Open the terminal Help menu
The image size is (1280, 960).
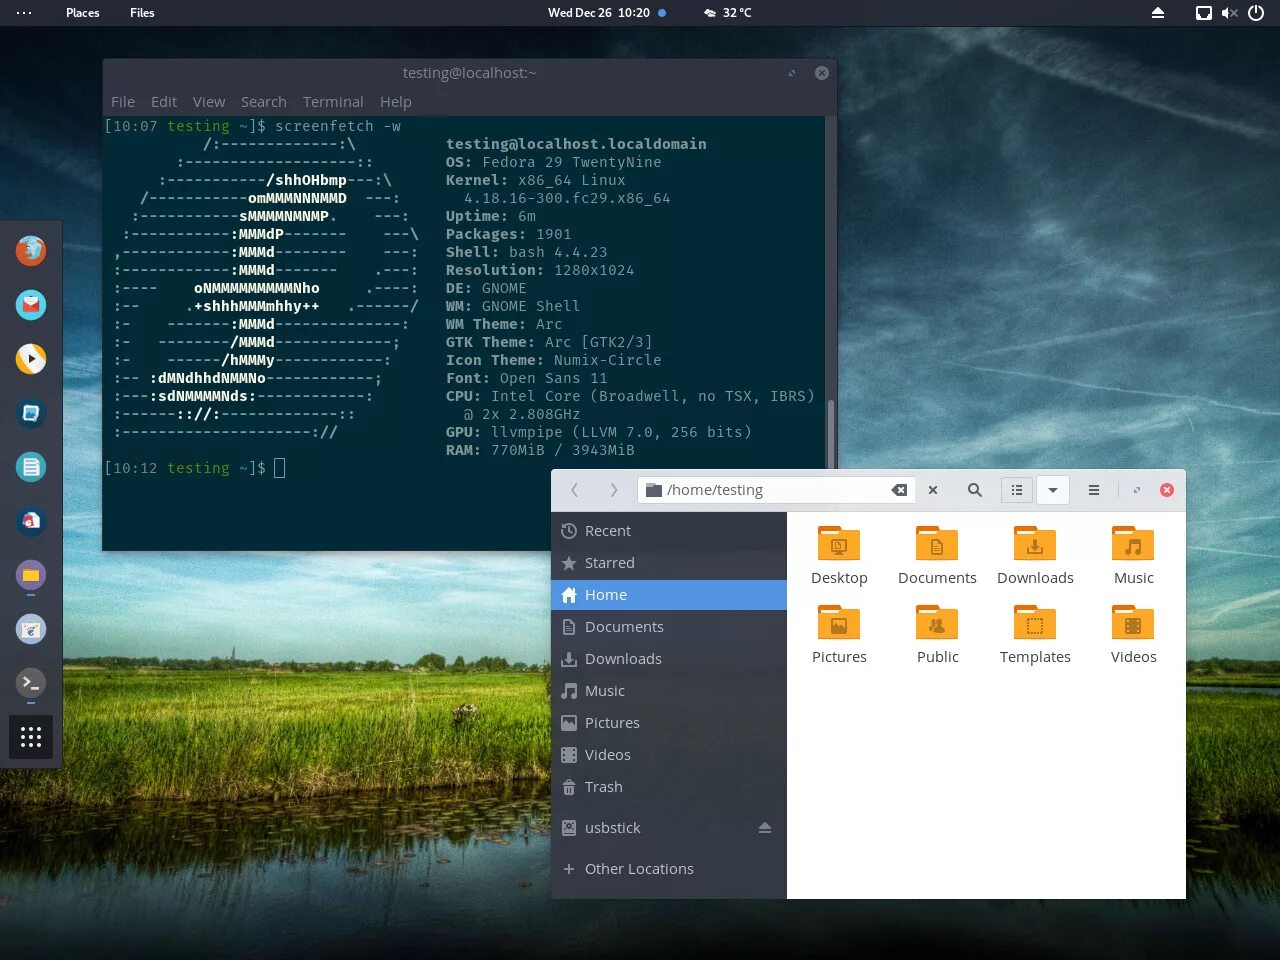pyautogui.click(x=396, y=102)
